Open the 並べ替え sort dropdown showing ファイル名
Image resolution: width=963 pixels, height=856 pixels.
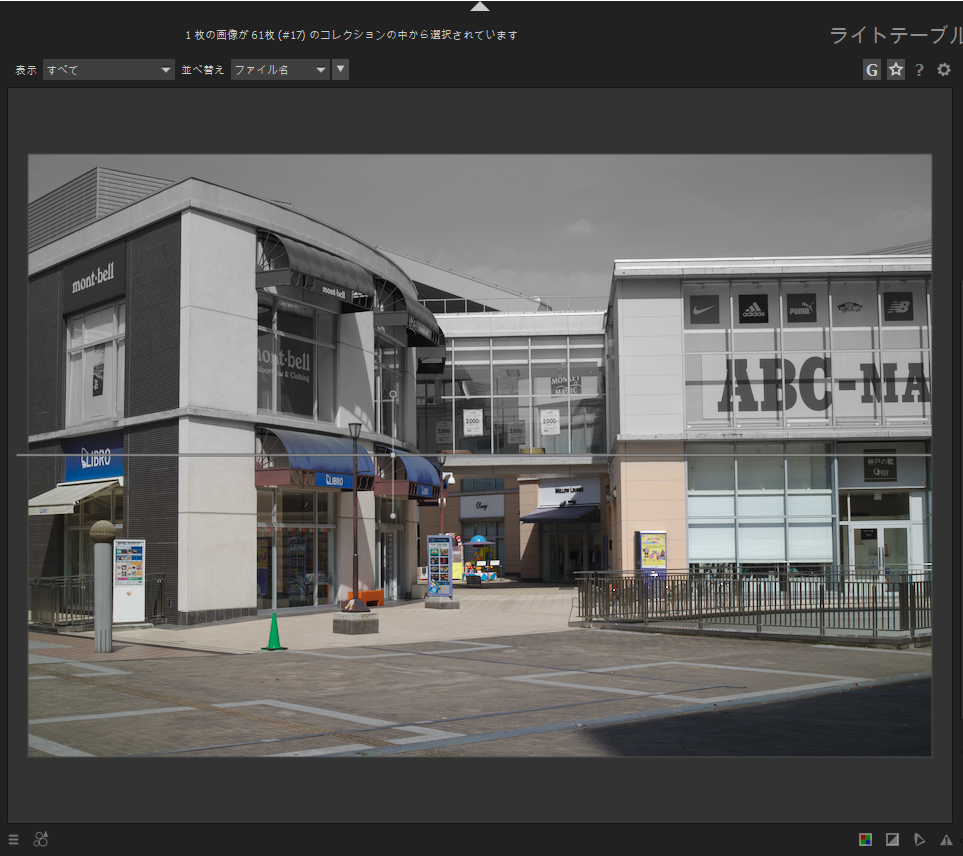[280, 70]
